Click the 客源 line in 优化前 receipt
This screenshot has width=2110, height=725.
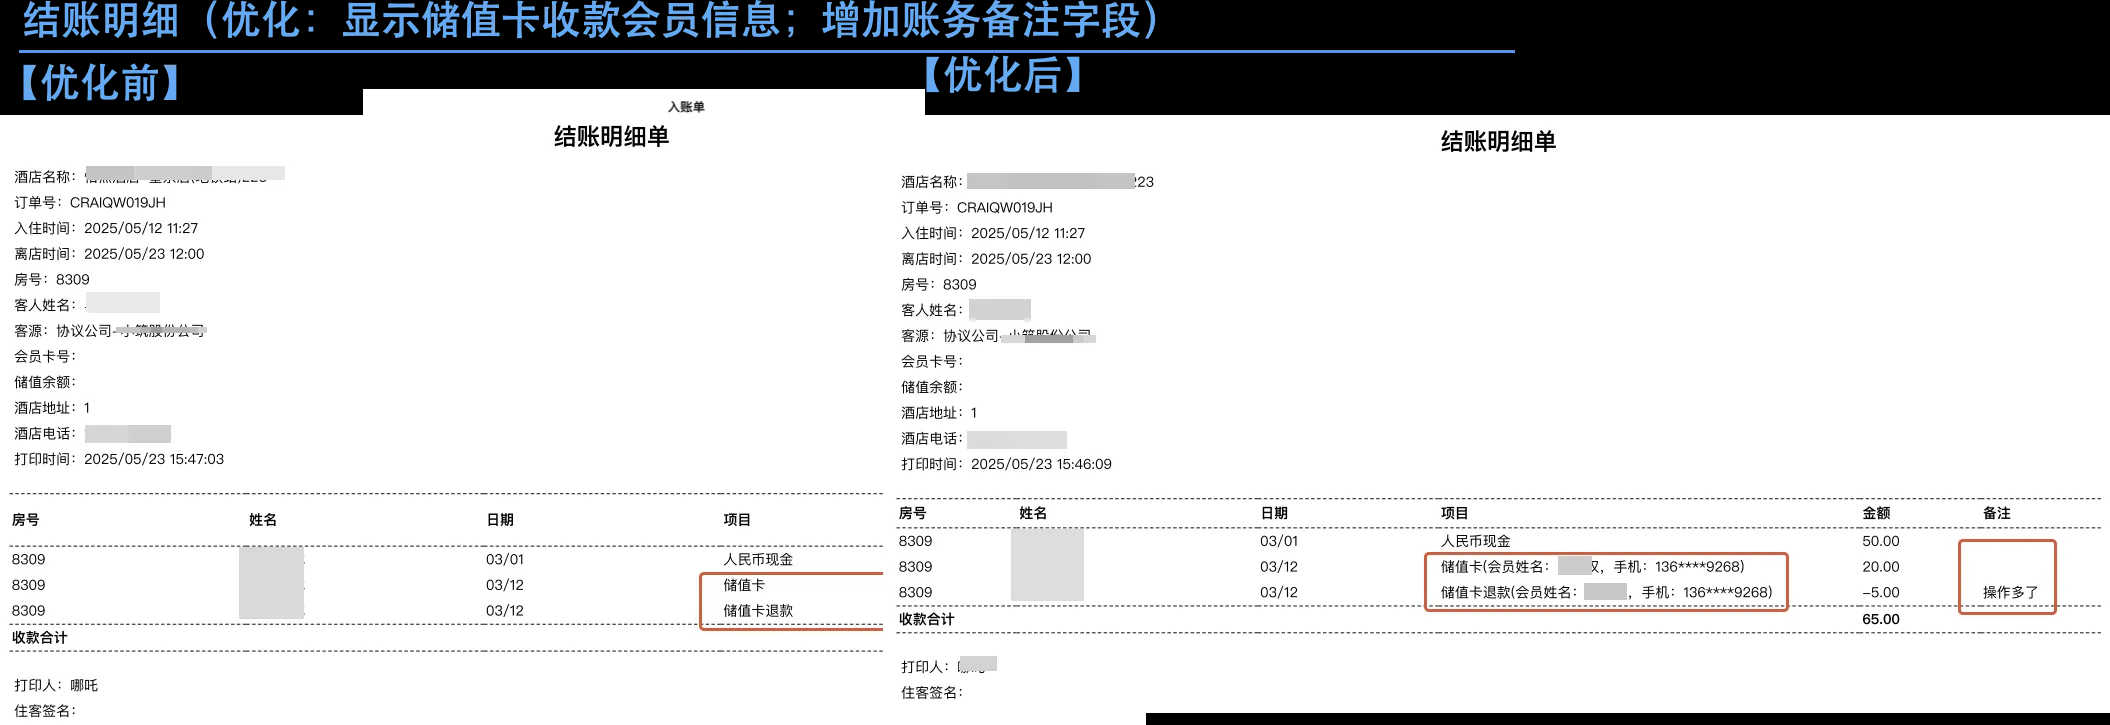click(110, 331)
